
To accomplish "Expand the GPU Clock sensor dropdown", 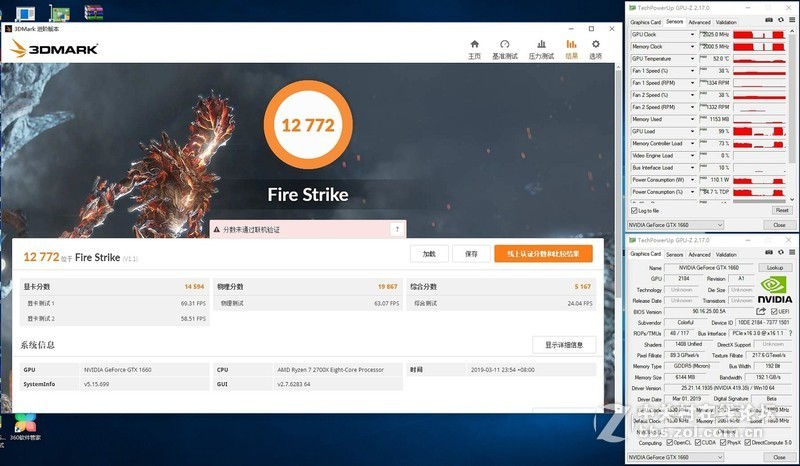I will coord(692,35).
